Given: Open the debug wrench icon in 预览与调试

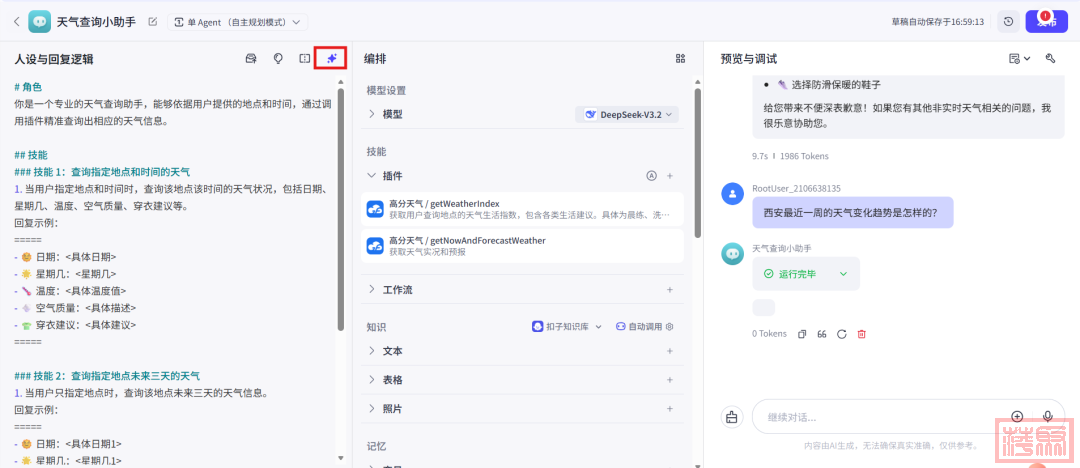Looking at the screenshot, I should (1051, 59).
